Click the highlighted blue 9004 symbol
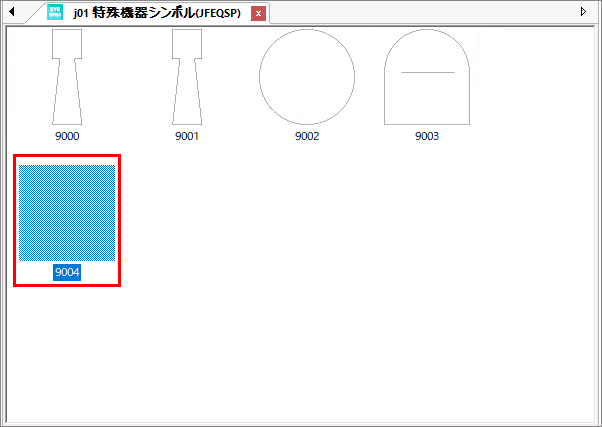Image resolution: width=602 pixels, height=427 pixels. 67,213
